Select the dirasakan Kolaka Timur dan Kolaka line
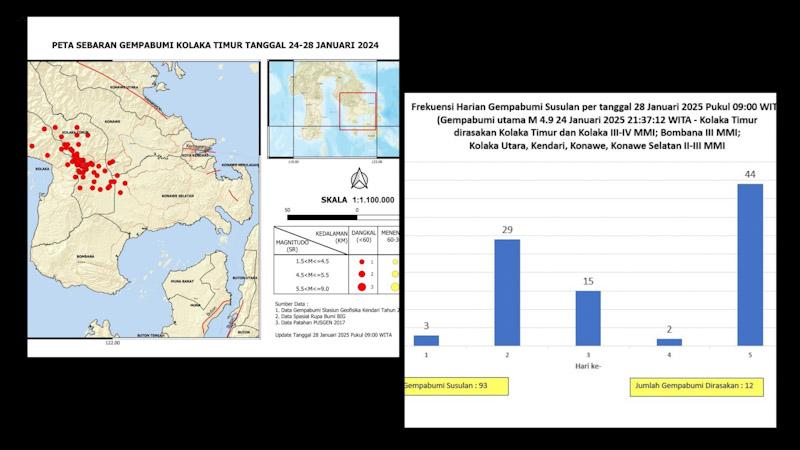800x450 pixels. click(596, 133)
